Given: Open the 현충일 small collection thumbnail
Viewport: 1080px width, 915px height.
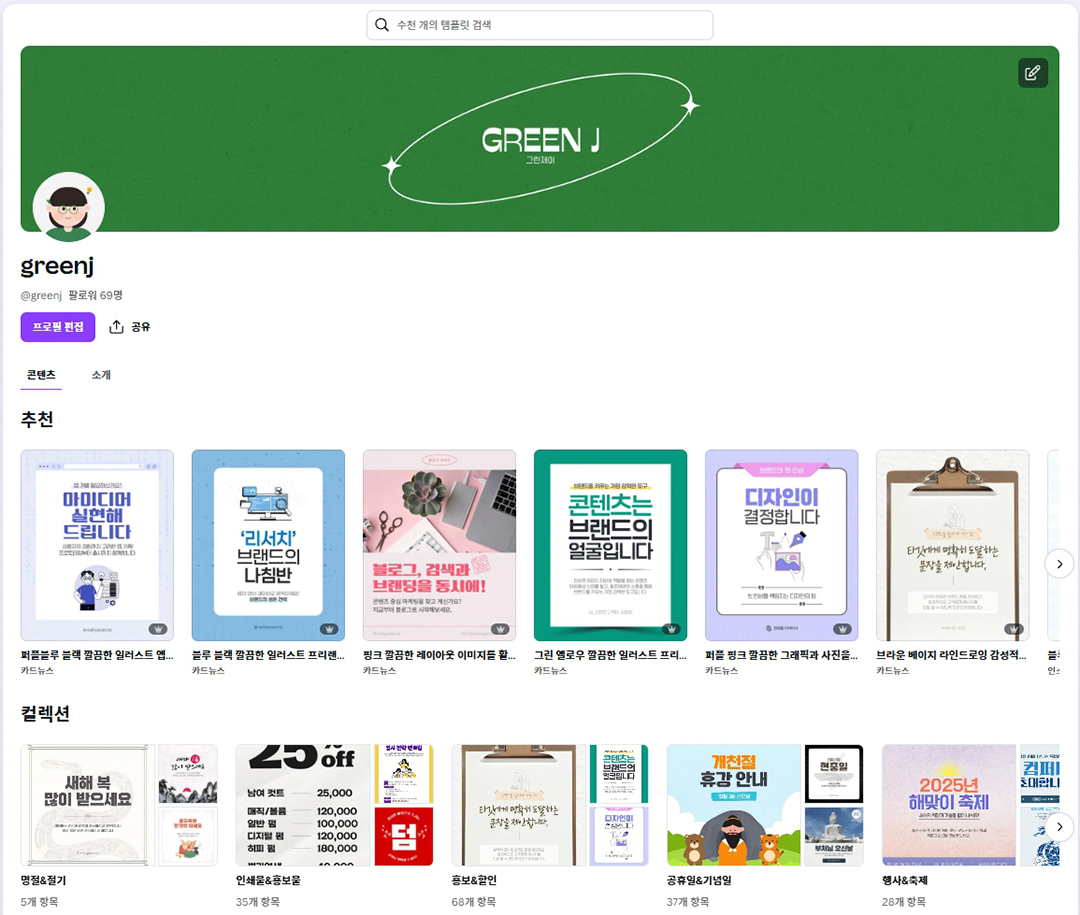Looking at the screenshot, I should coord(834,773).
